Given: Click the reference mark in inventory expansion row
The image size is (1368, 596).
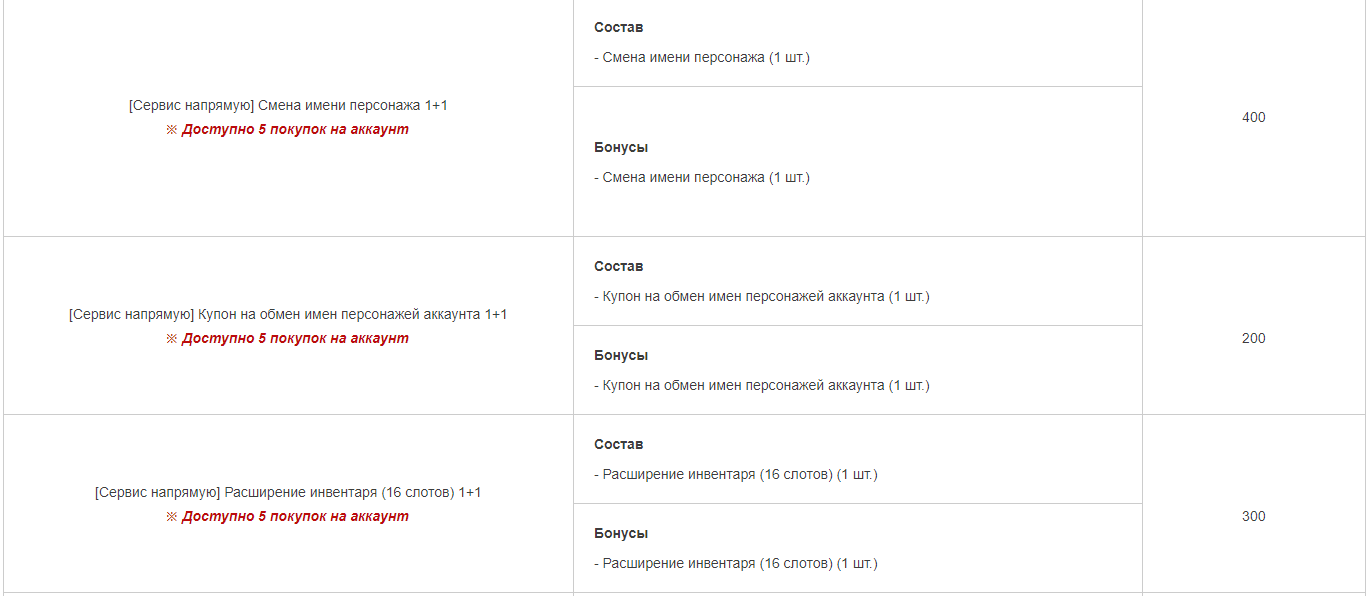Looking at the screenshot, I should (x=171, y=517).
